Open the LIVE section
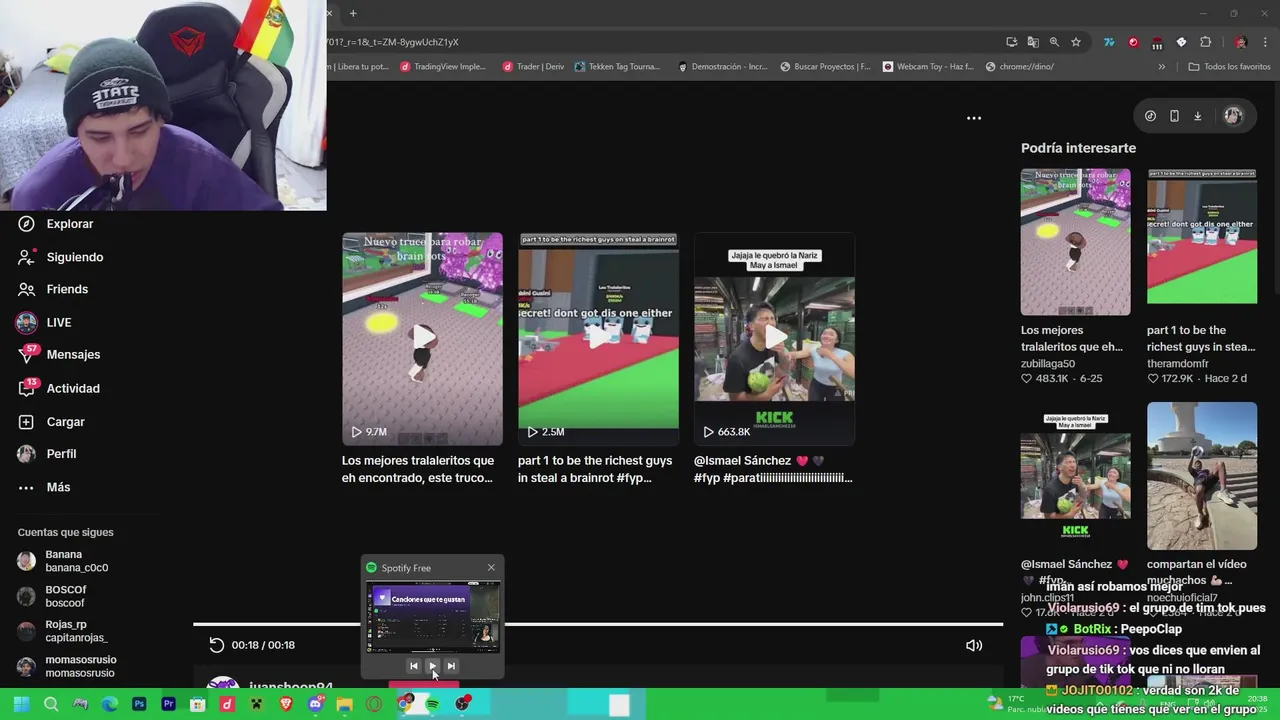 (44, 322)
